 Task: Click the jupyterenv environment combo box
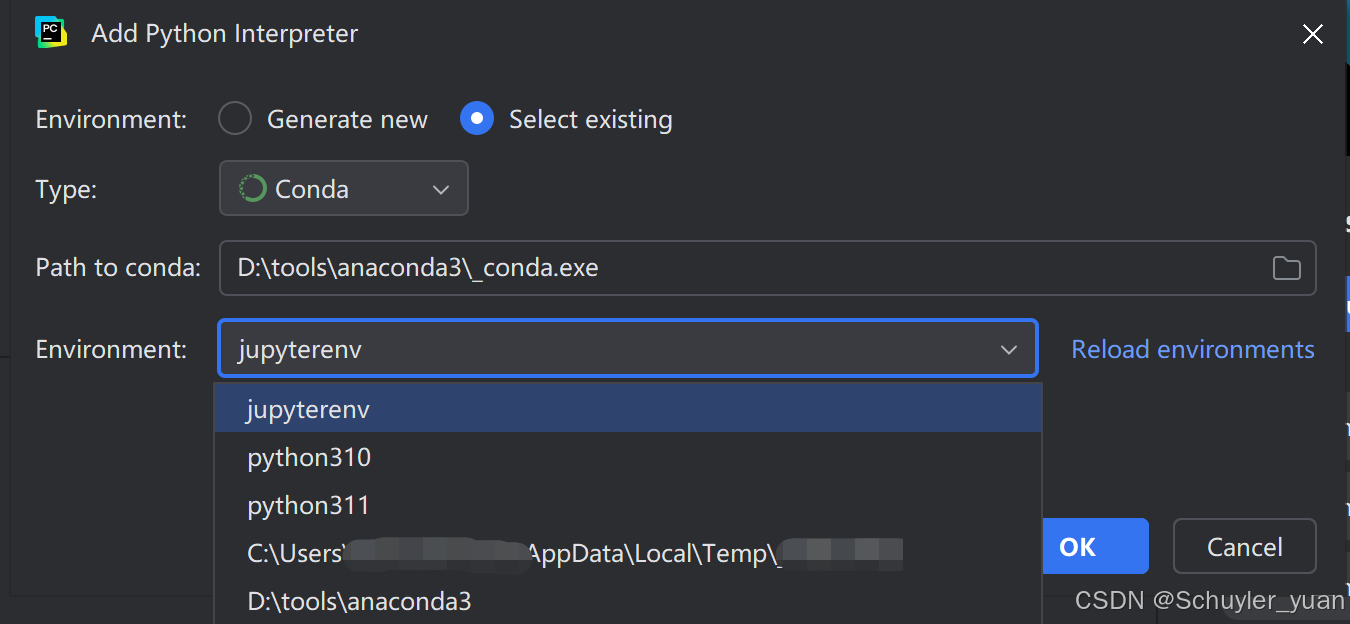point(628,348)
